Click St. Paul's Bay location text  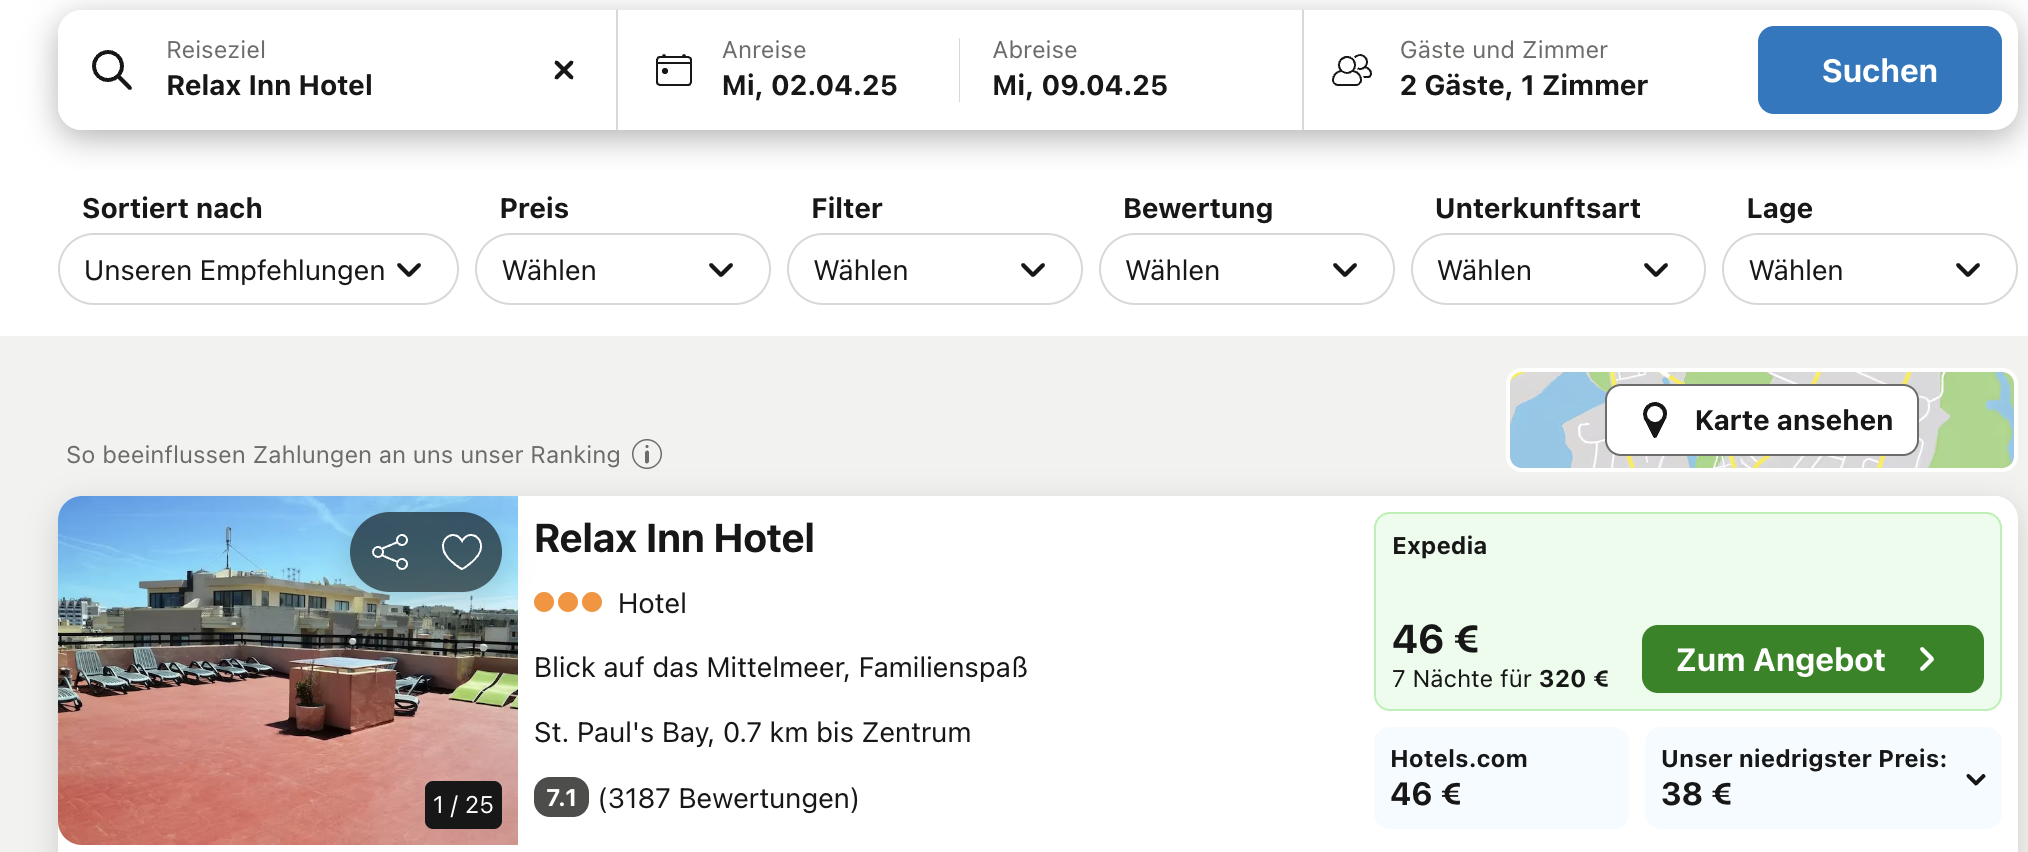coord(752,732)
